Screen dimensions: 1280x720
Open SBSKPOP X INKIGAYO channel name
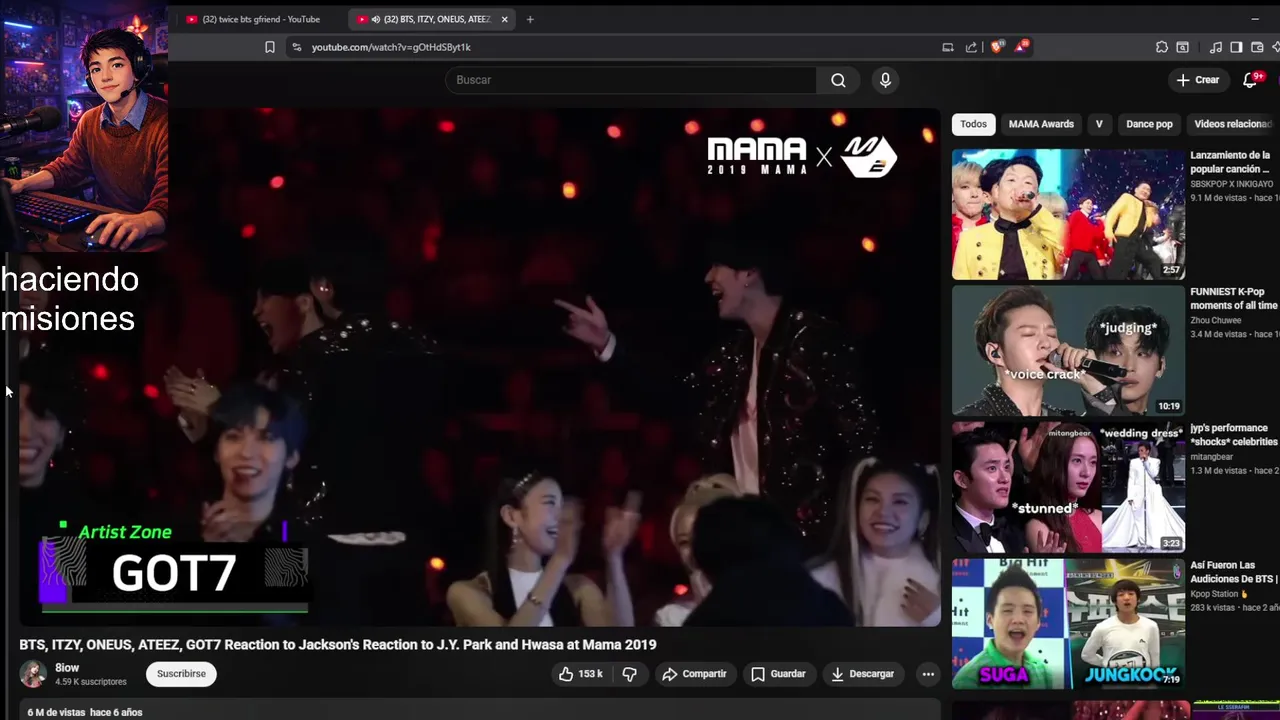pos(1232,184)
